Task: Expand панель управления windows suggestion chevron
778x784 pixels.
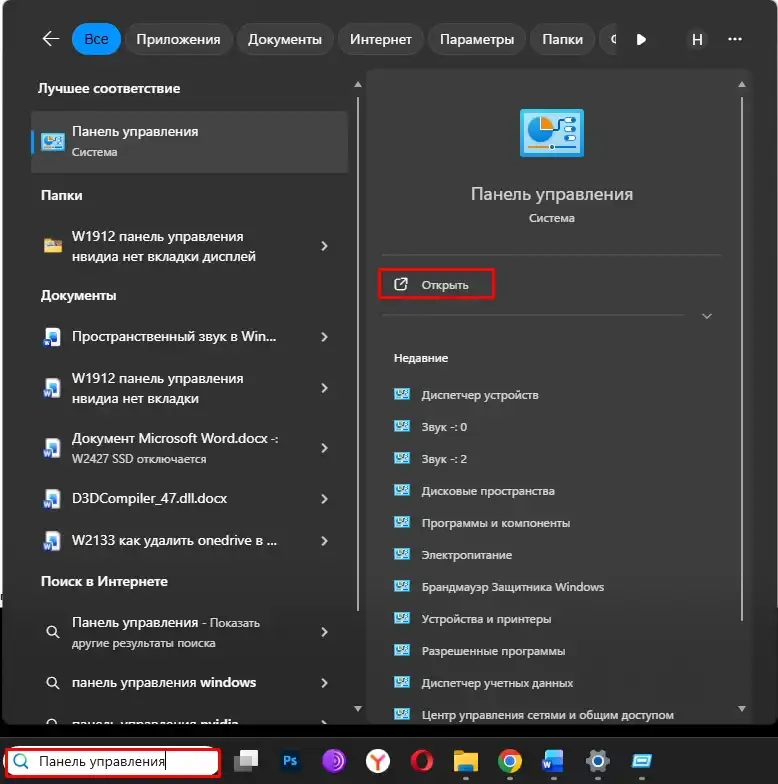Action: coord(324,683)
